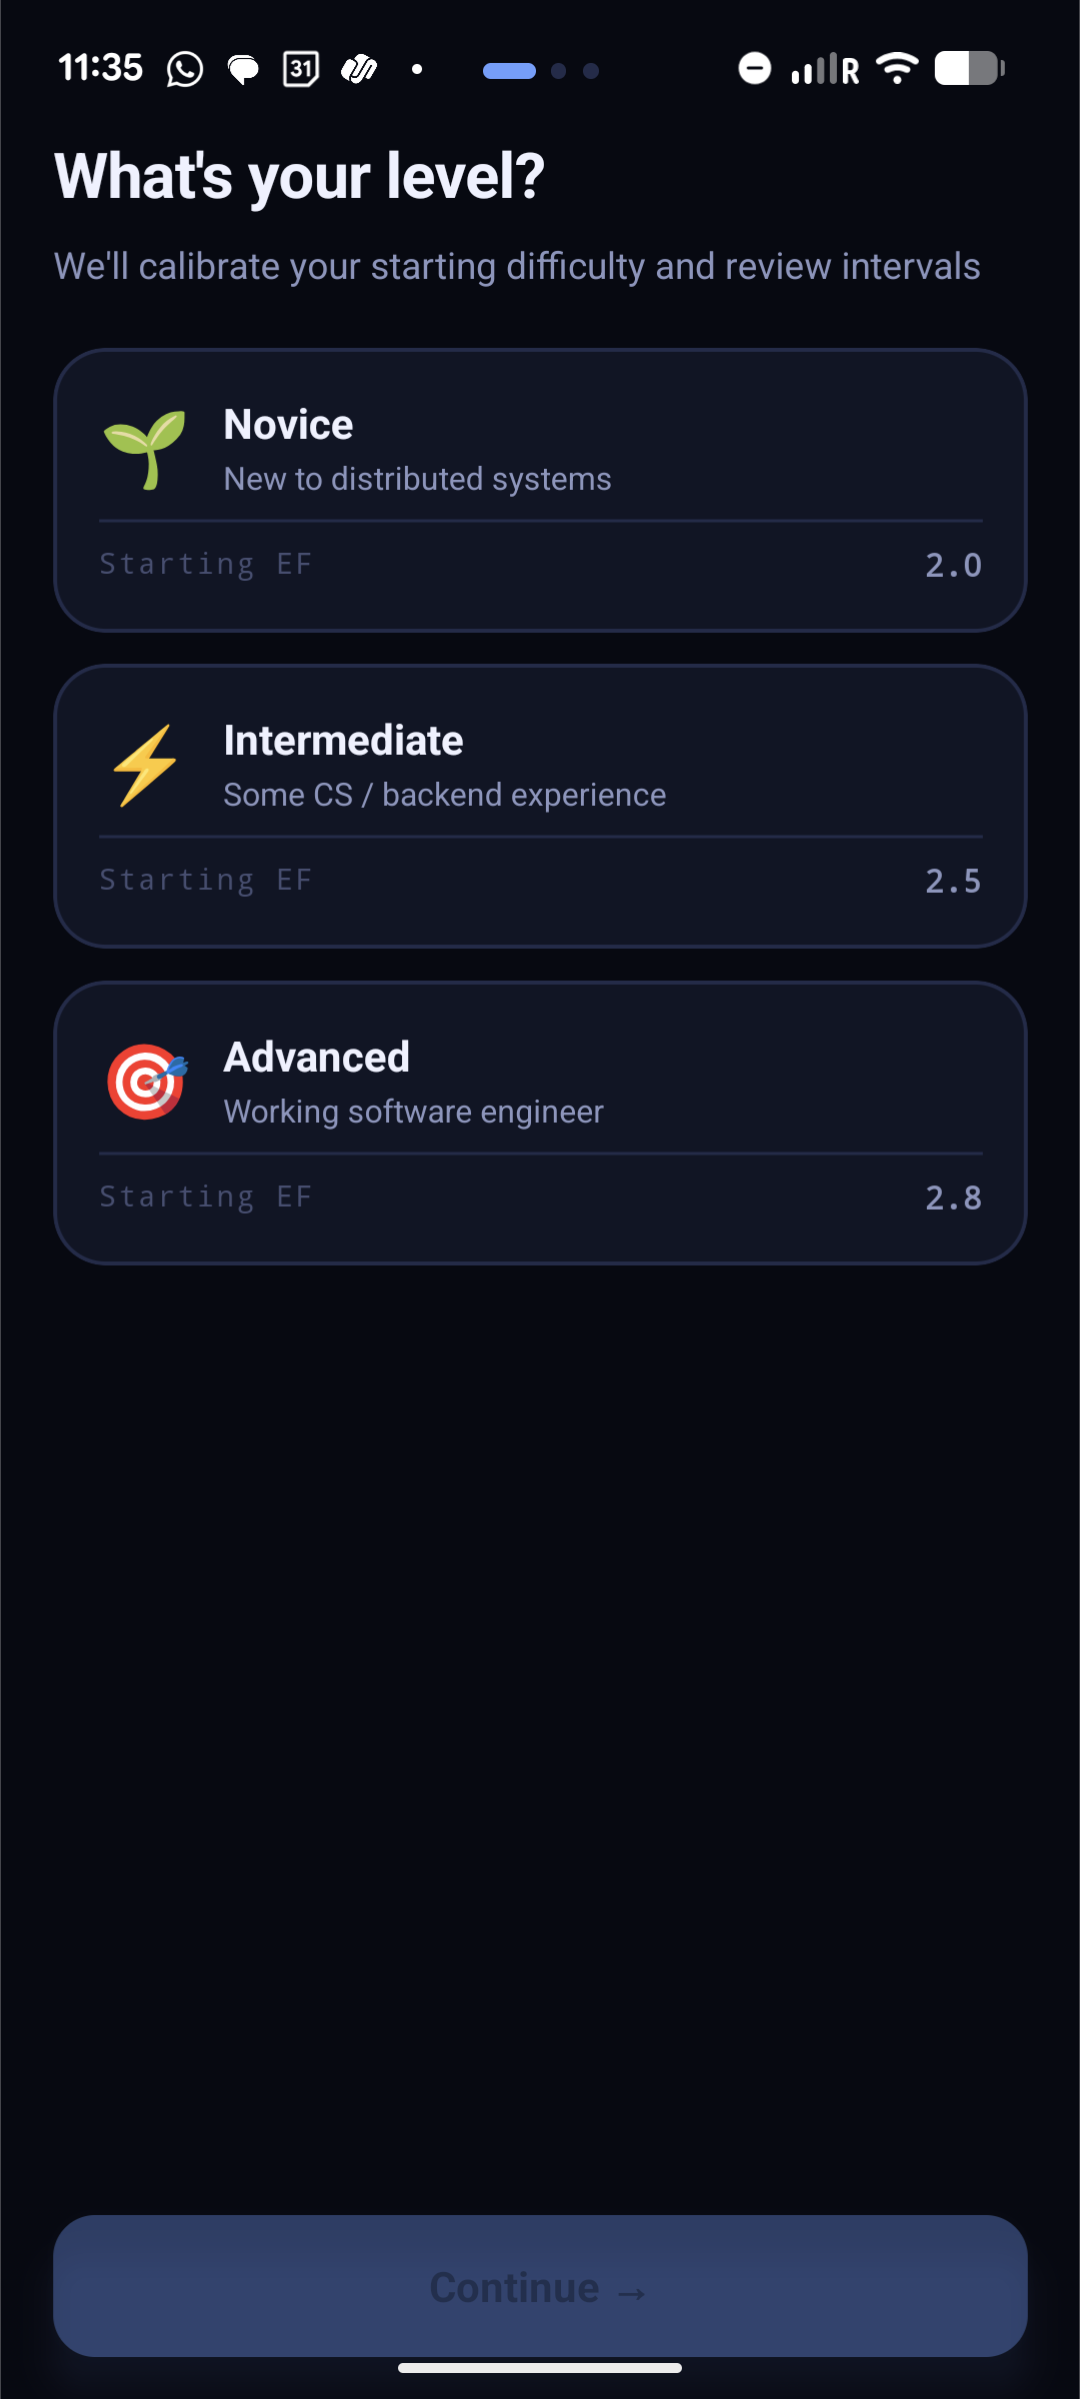Viewport: 1080px width, 2399px height.
Task: Choose the Starting EF 2.8 value
Action: pyautogui.click(x=953, y=1197)
